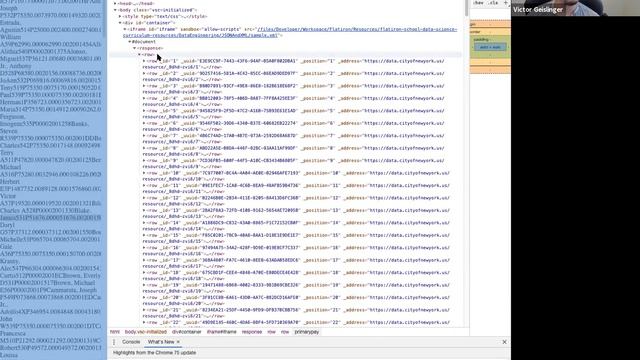The image size is (640, 360).
Task: Collapse the iframe element node
Action: point(125,29)
